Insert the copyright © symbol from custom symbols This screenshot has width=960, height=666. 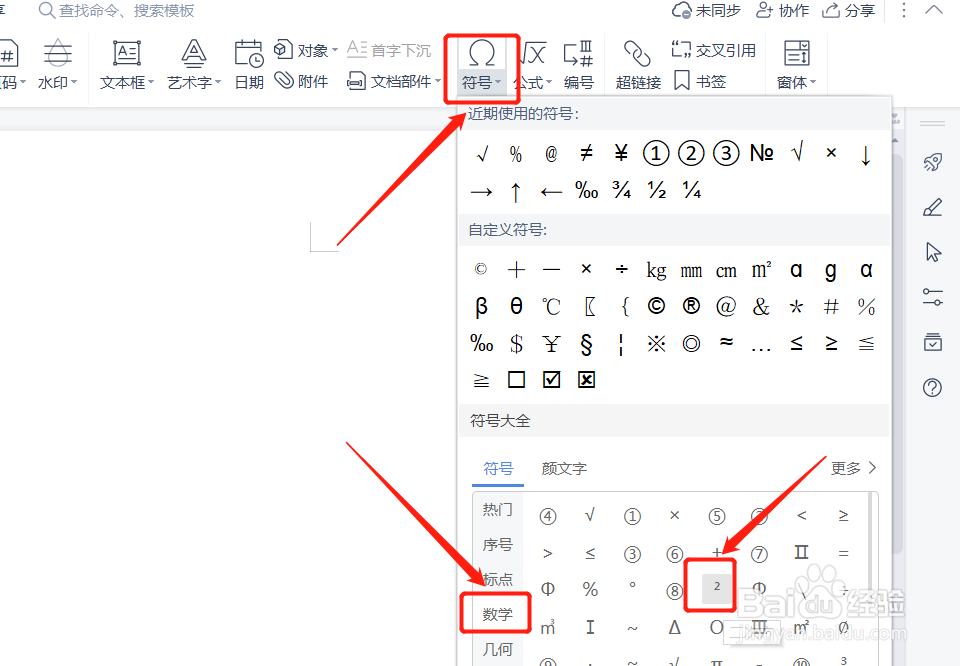pos(480,269)
